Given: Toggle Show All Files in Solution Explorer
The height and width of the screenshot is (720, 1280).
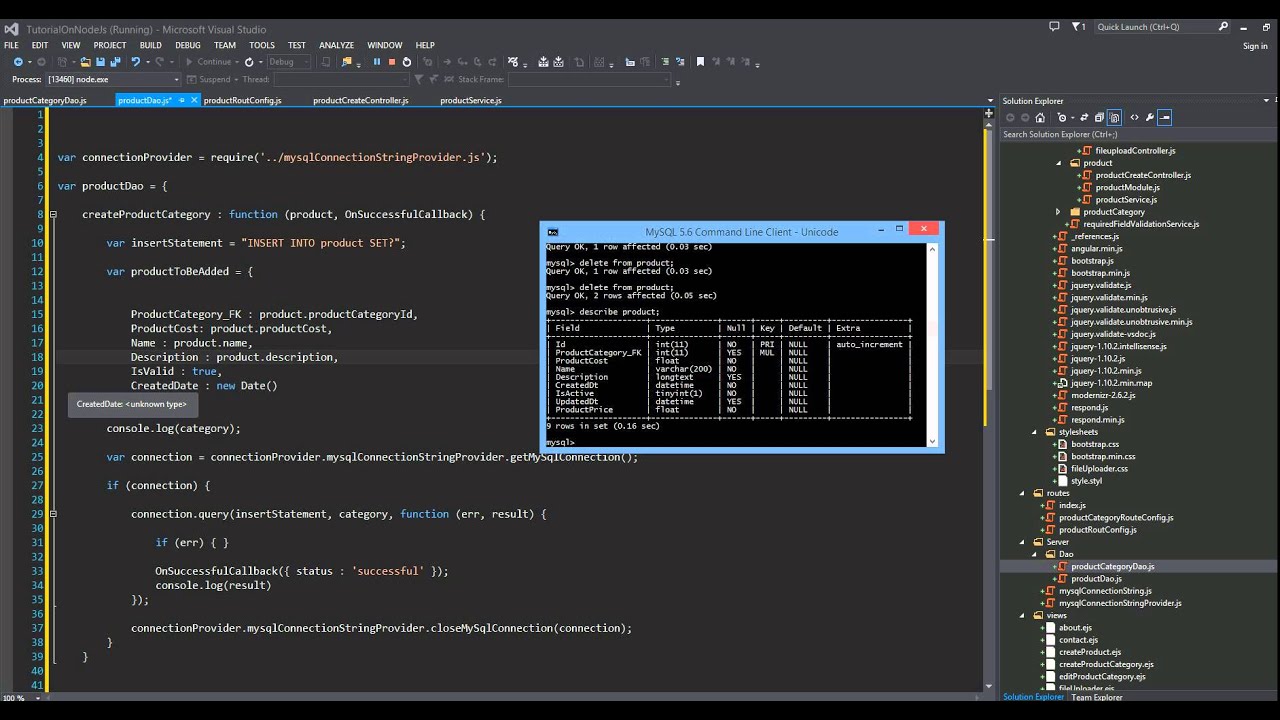Looking at the screenshot, I should [1114, 117].
